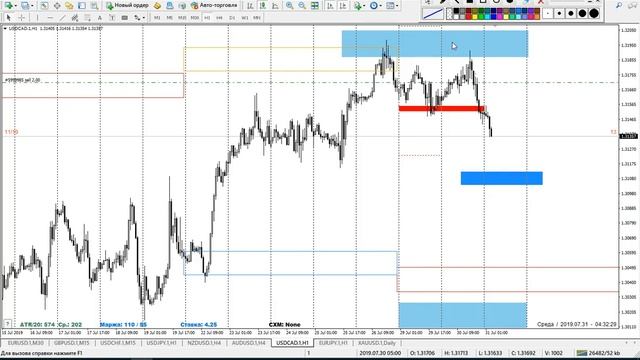The height and width of the screenshot is (360, 640).
Task: Show the Terminal panel icon
Action: (82, 6)
